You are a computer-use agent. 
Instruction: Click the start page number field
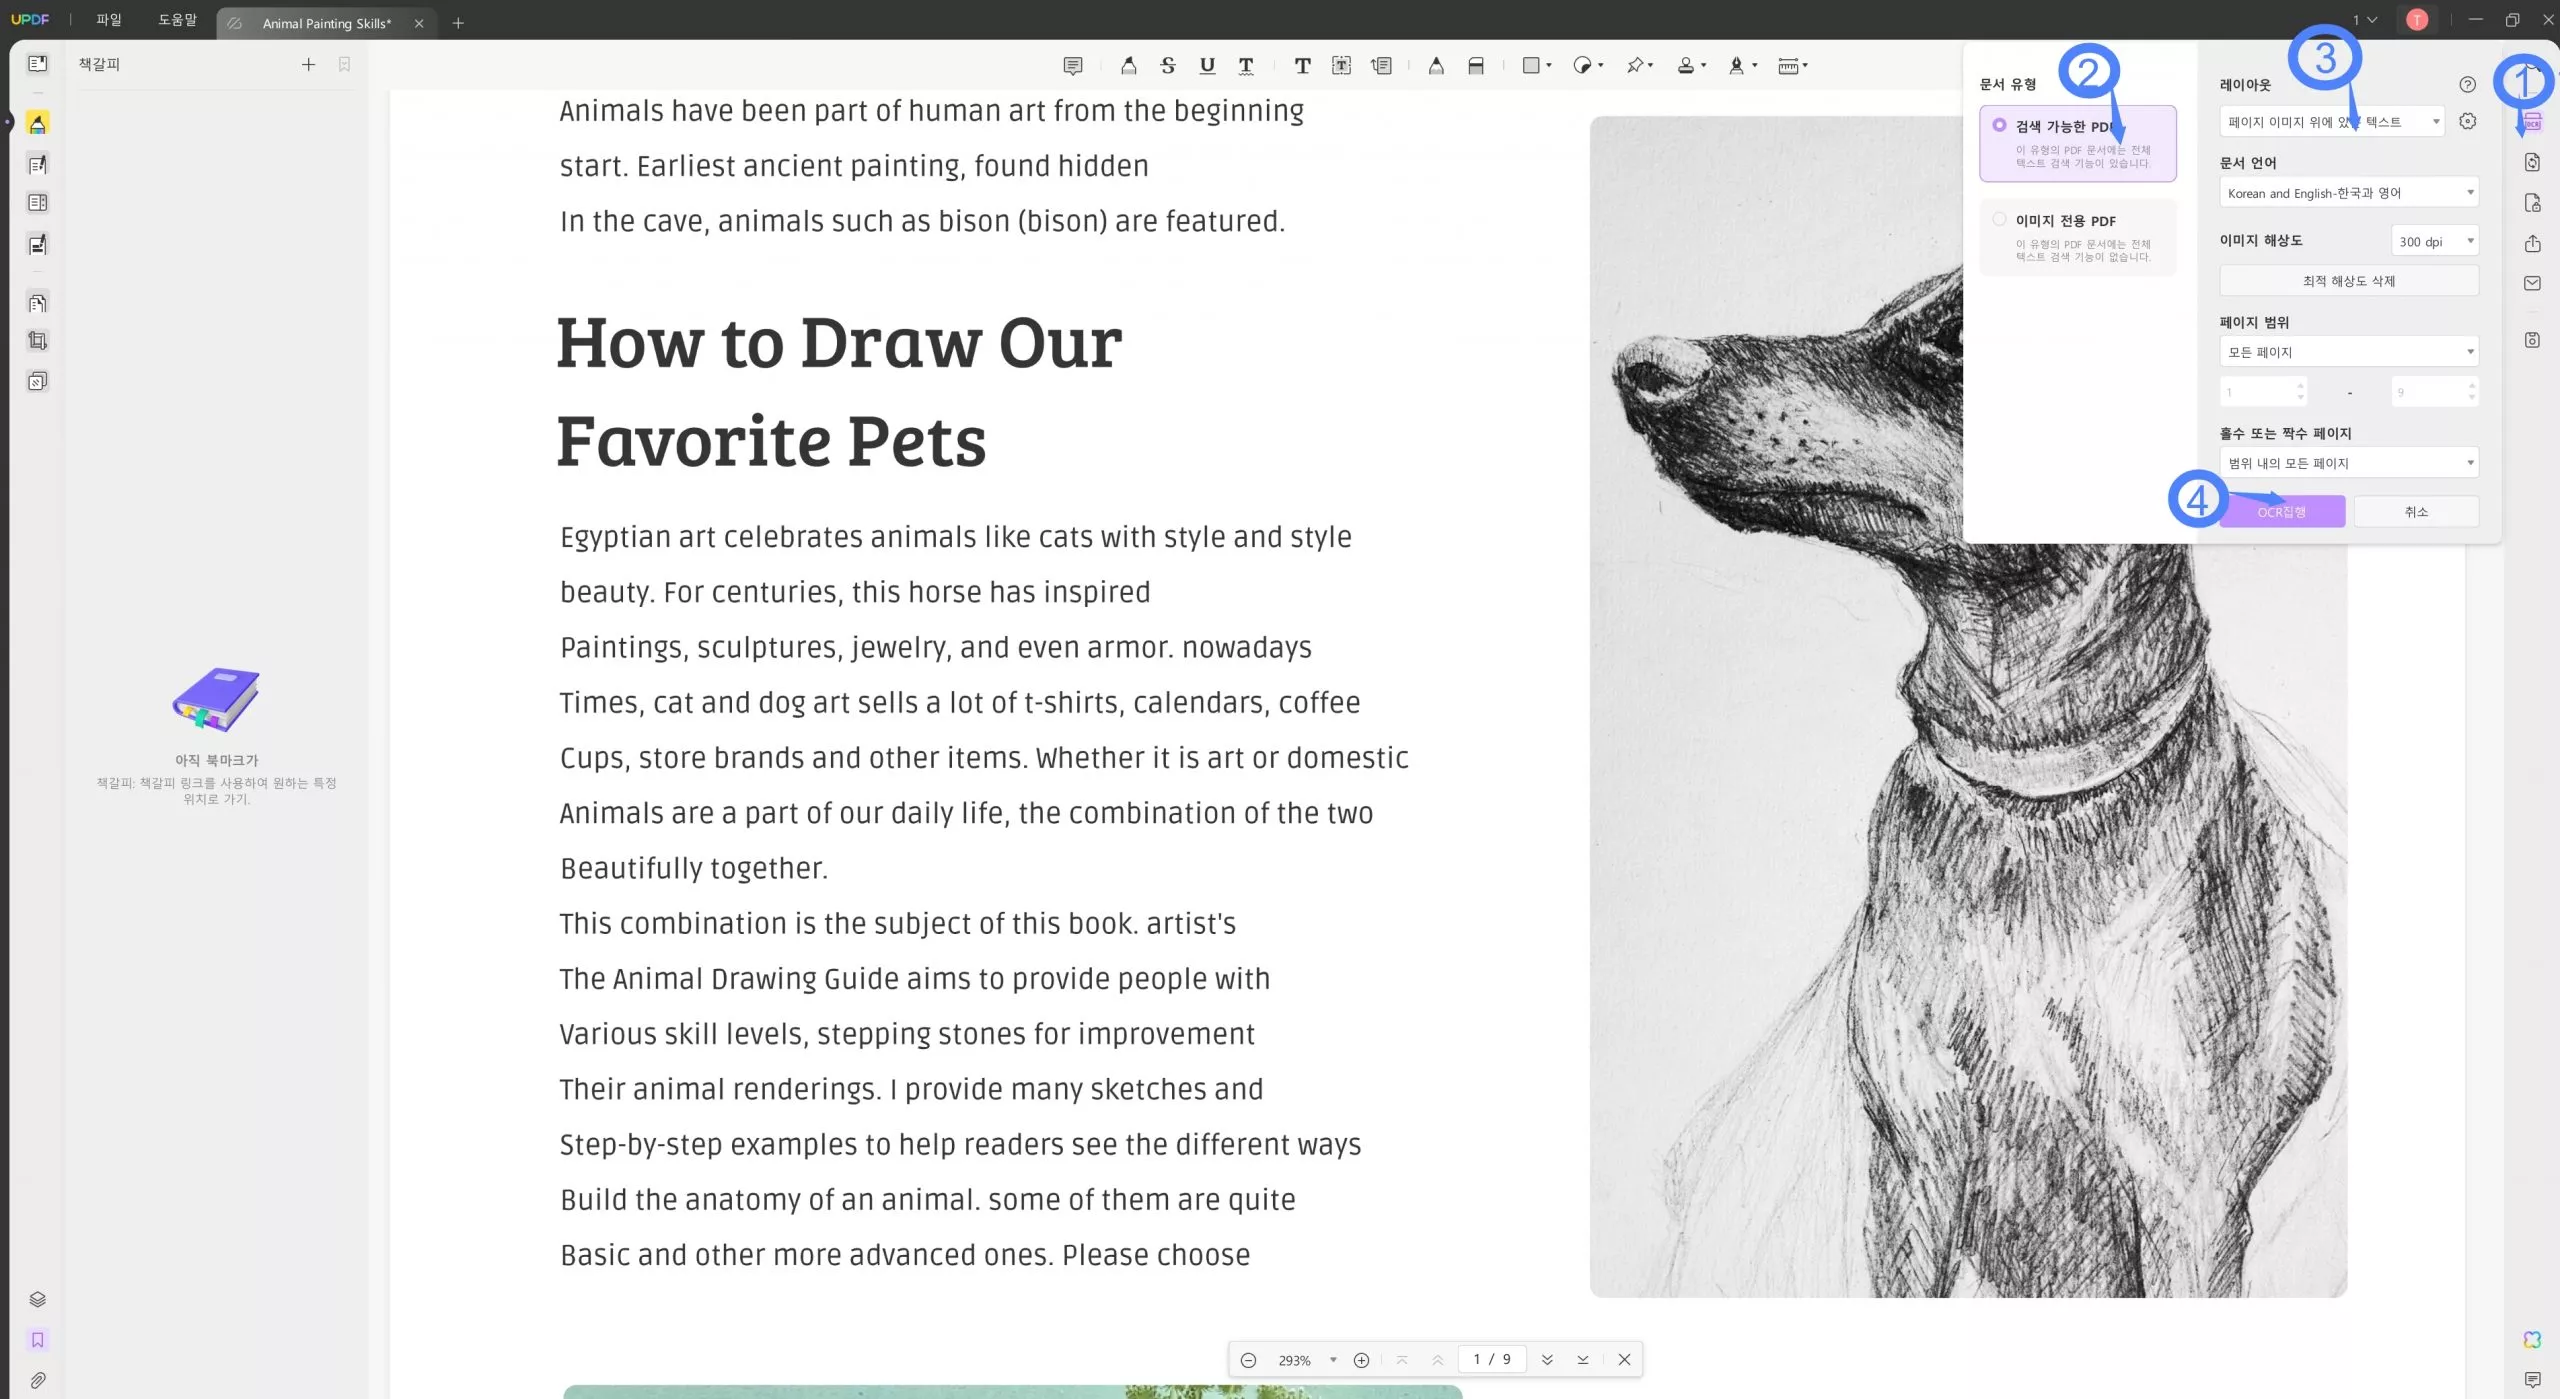click(2262, 392)
